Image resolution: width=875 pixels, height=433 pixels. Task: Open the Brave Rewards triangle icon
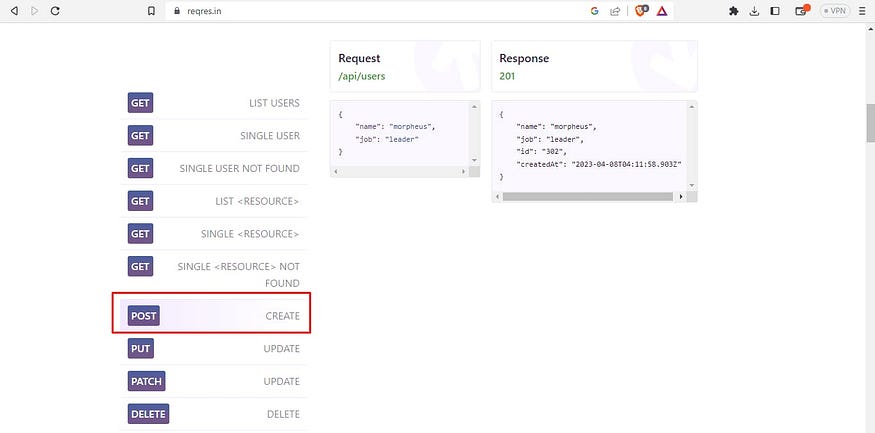662,11
